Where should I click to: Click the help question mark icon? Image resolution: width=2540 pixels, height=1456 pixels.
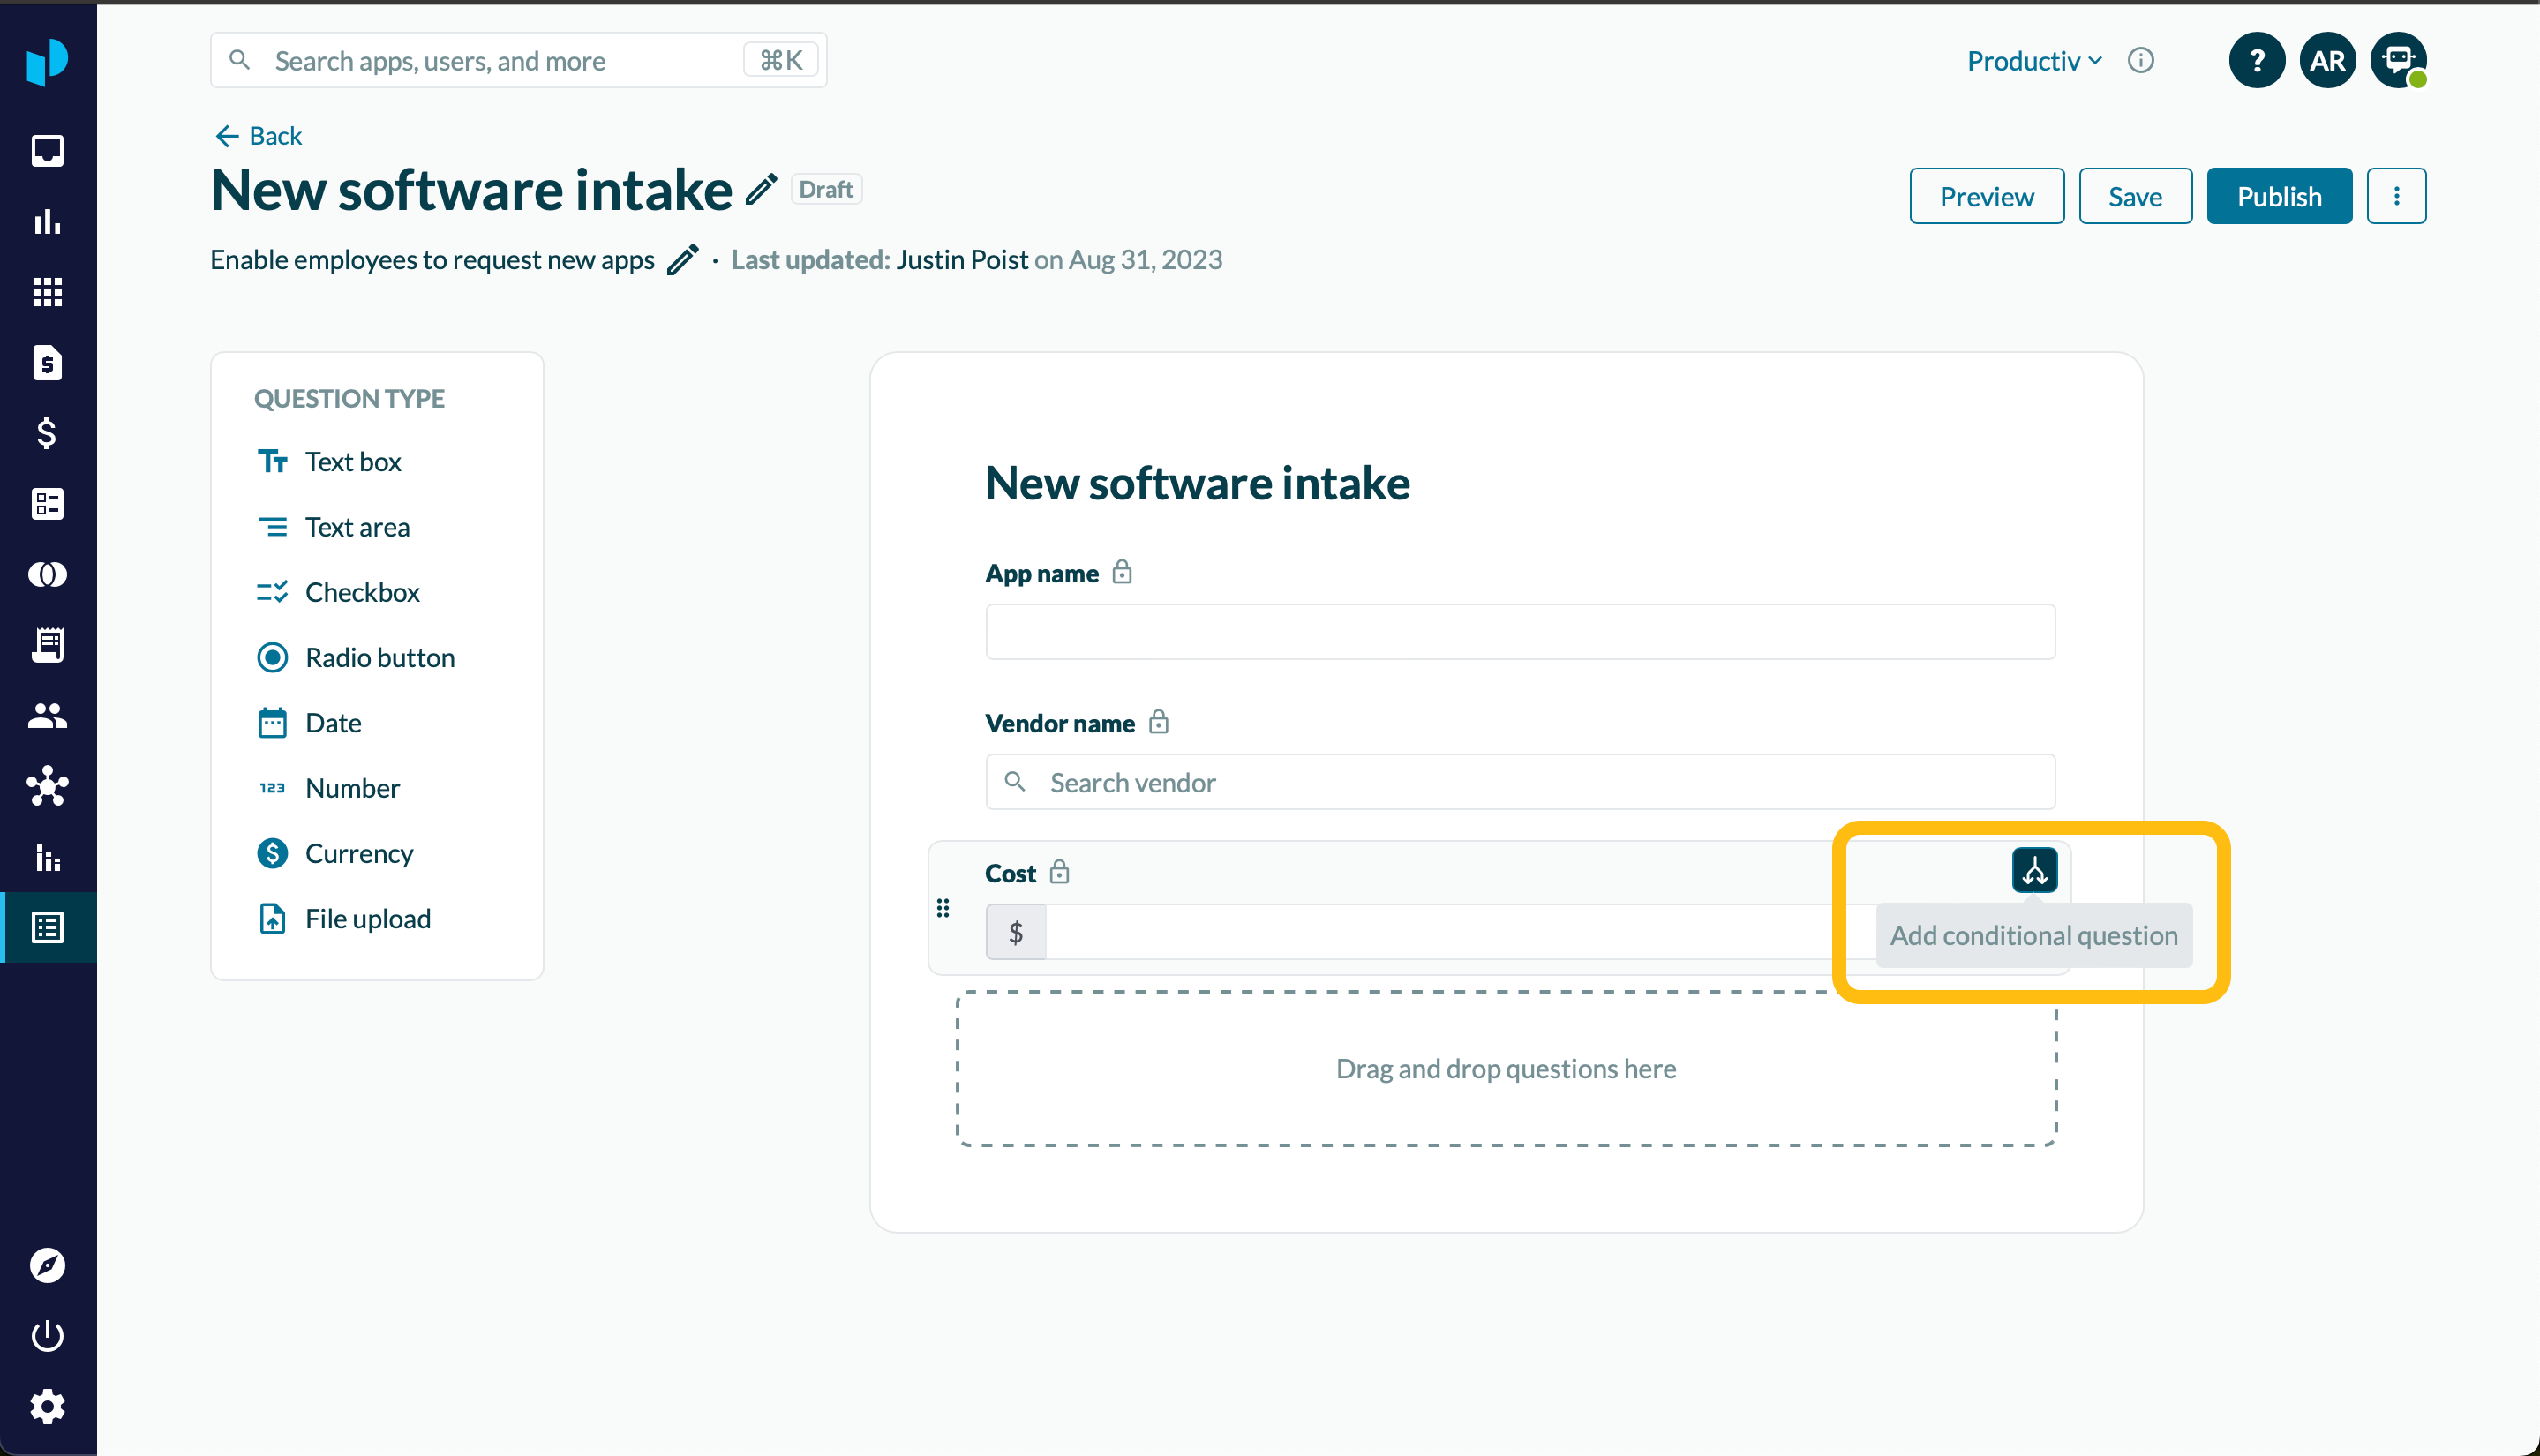2256,61
